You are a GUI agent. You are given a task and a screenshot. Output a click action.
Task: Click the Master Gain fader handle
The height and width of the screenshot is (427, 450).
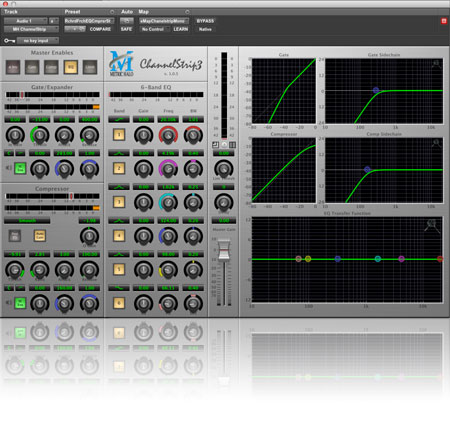coord(224,250)
